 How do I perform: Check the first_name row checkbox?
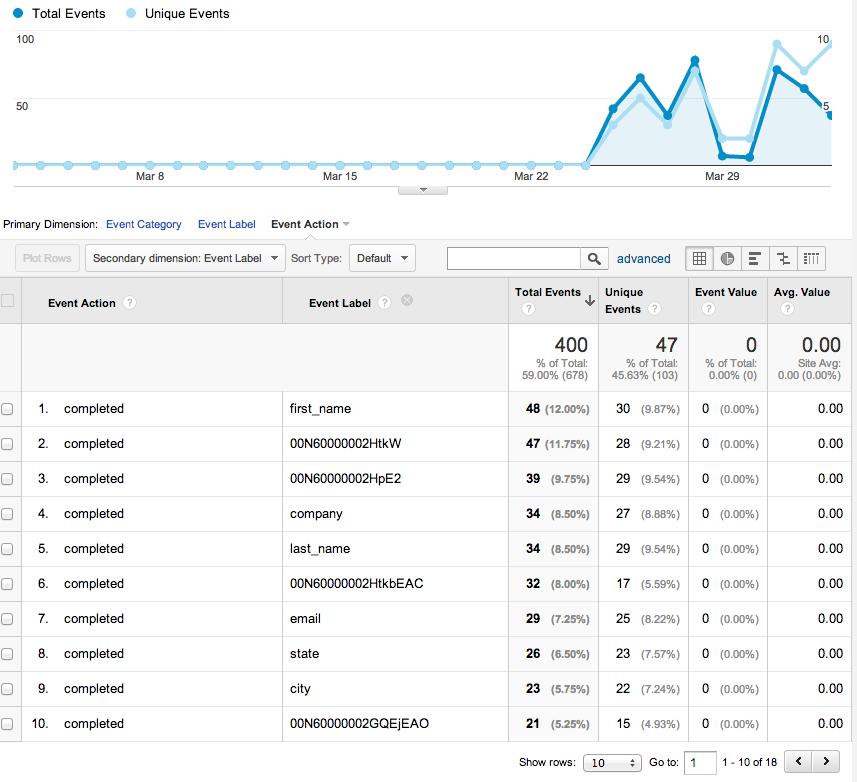tap(7, 409)
